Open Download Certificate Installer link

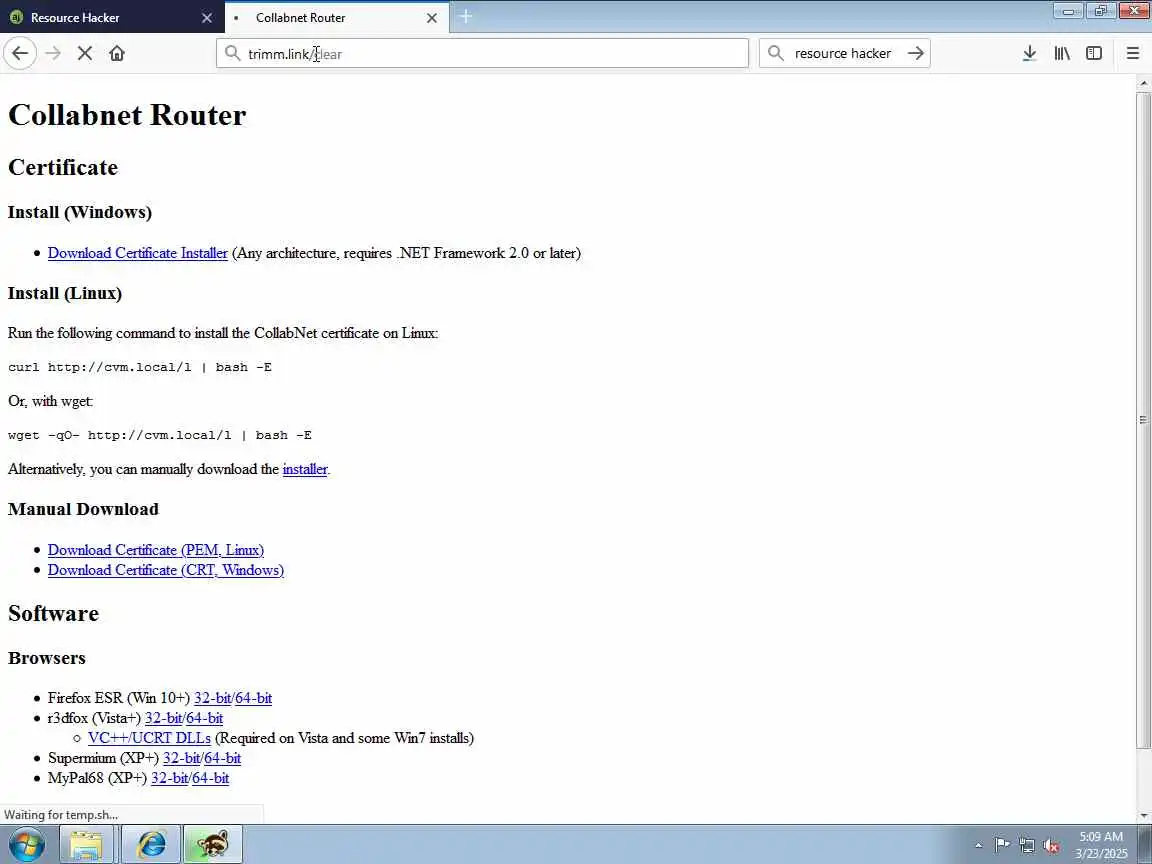pyautogui.click(x=137, y=253)
